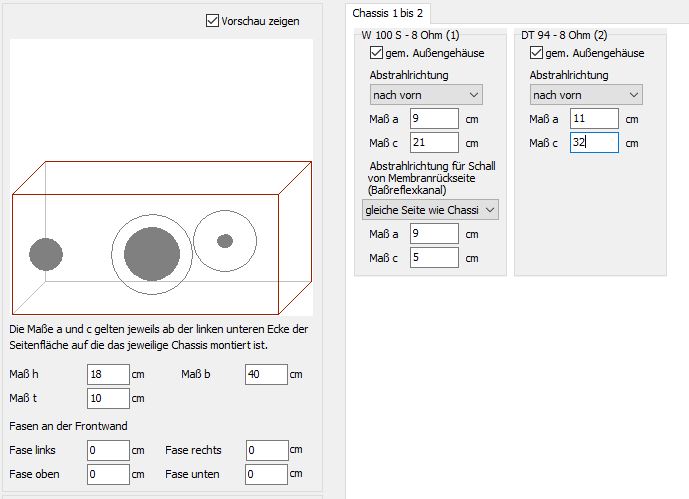
Task: Uncheck gem. Außengehäuse for DT 94
Action: click(536, 53)
